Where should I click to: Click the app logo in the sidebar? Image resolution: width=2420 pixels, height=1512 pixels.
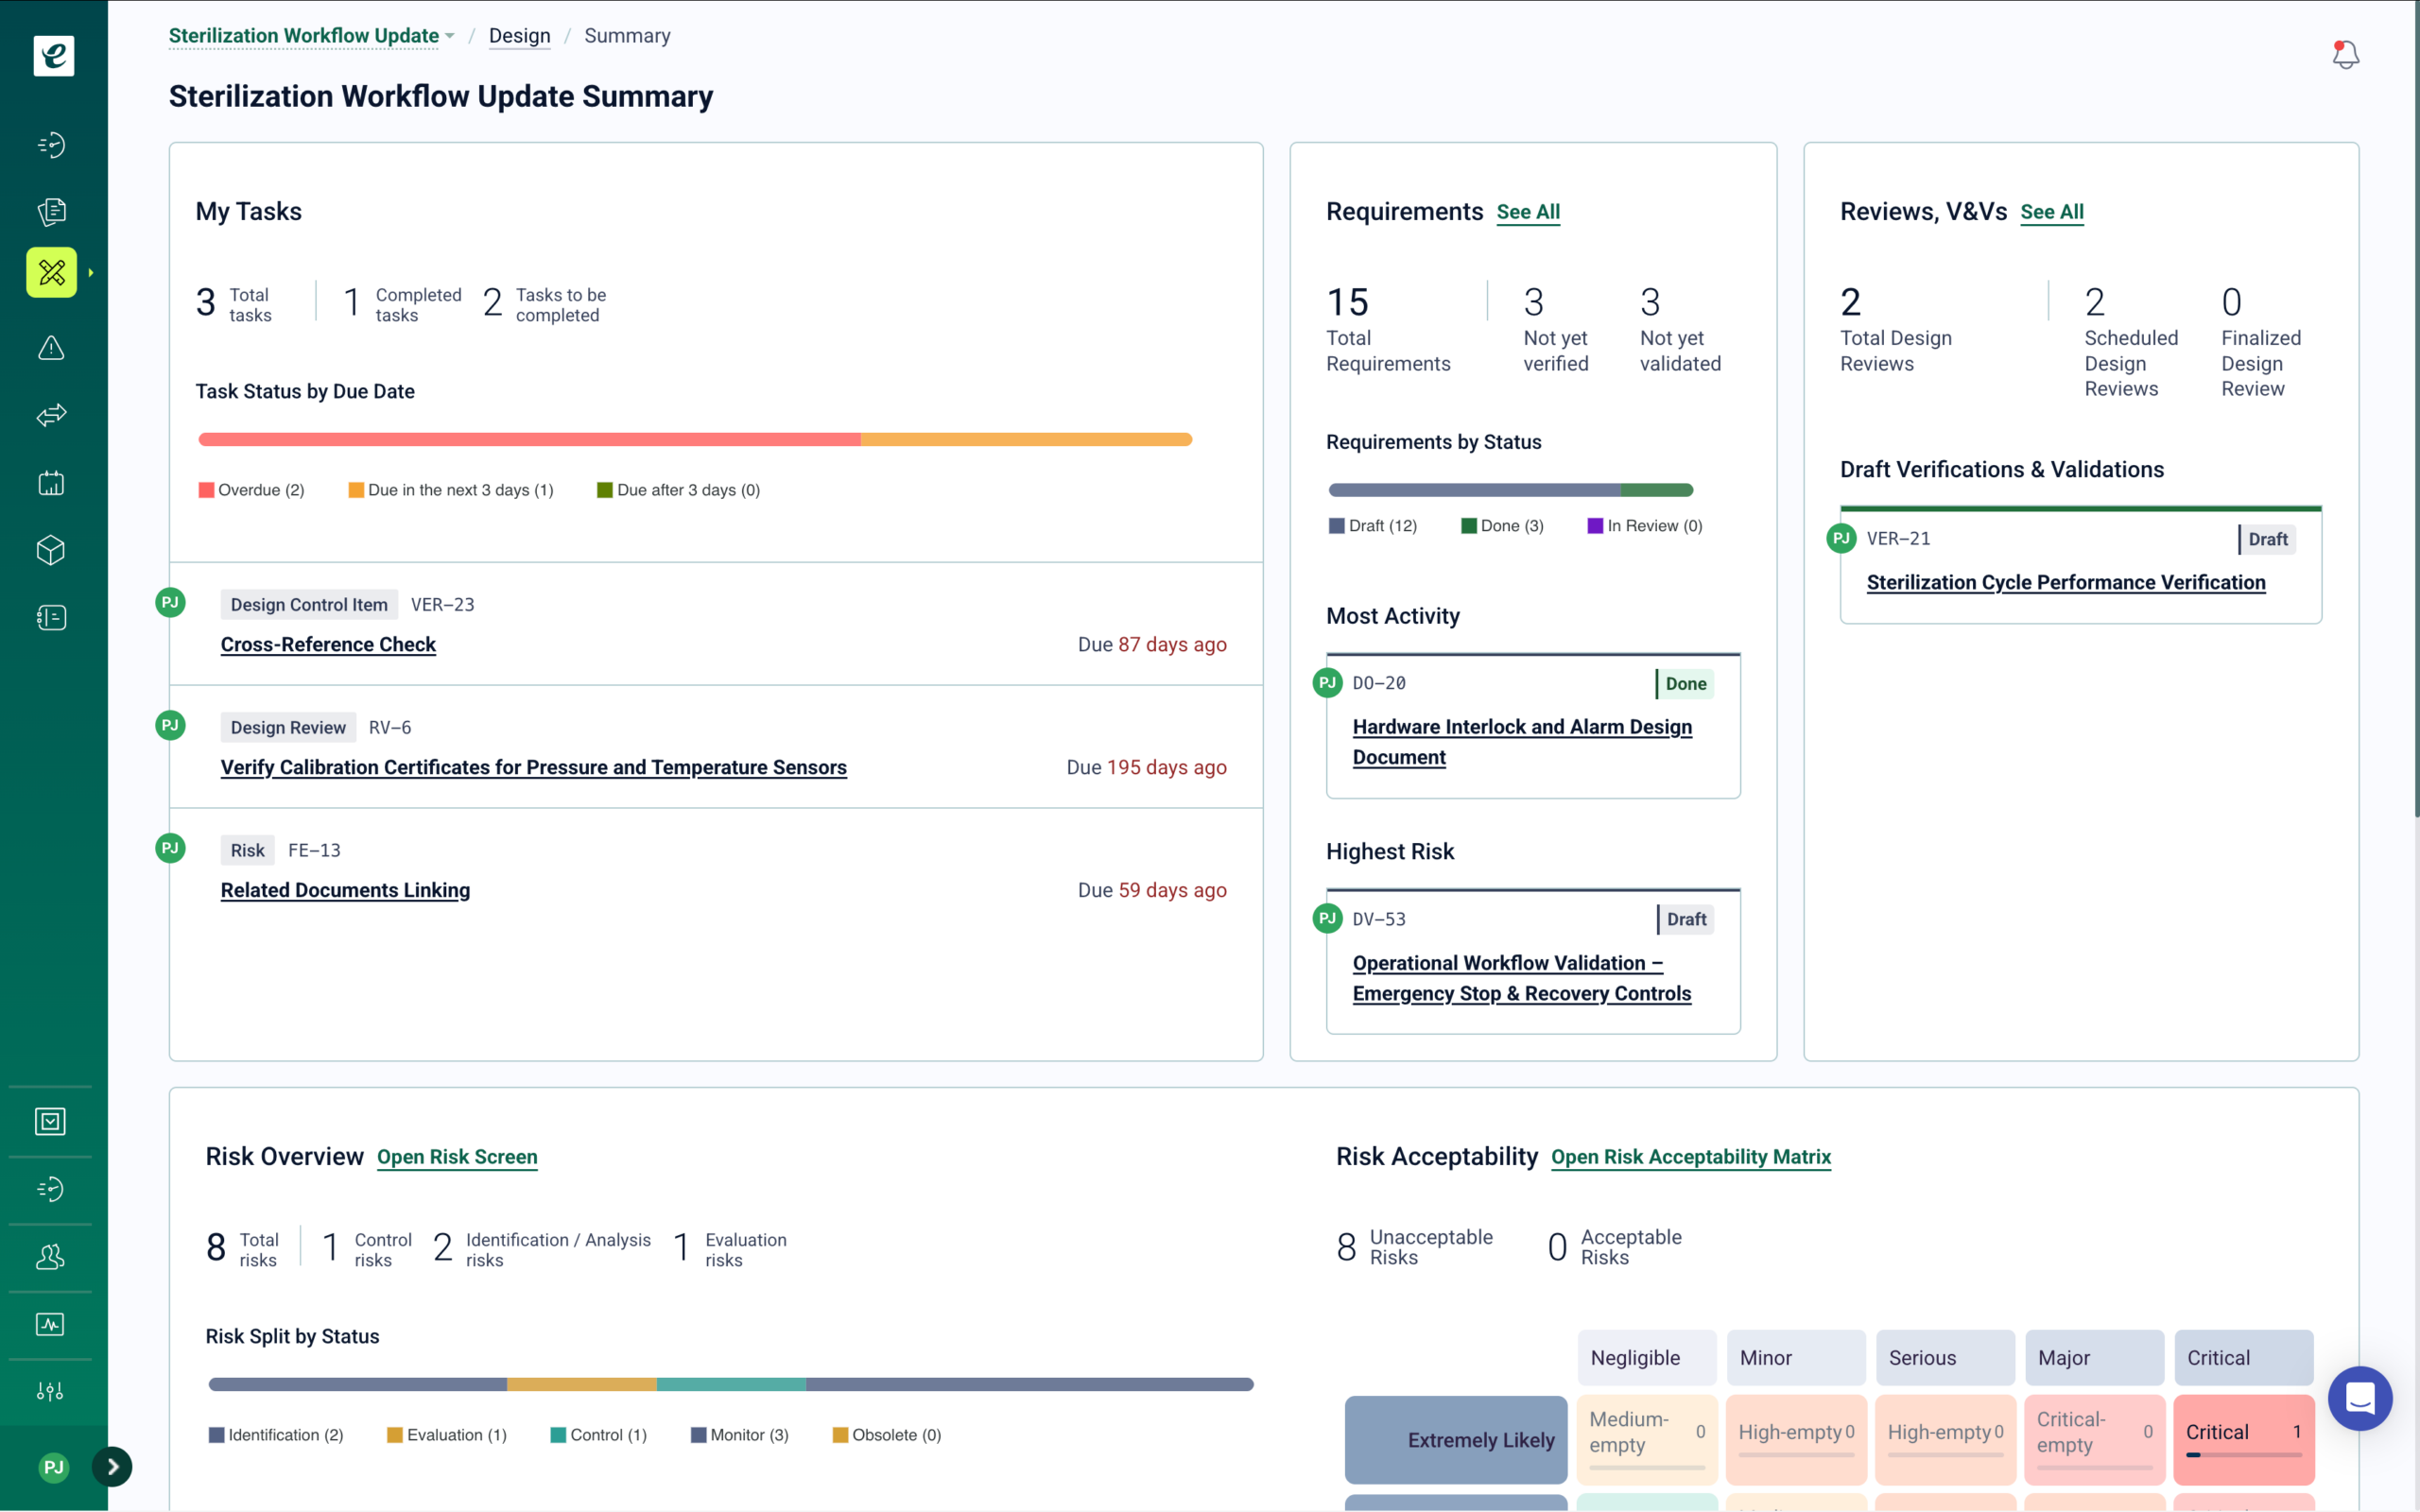coord(53,55)
